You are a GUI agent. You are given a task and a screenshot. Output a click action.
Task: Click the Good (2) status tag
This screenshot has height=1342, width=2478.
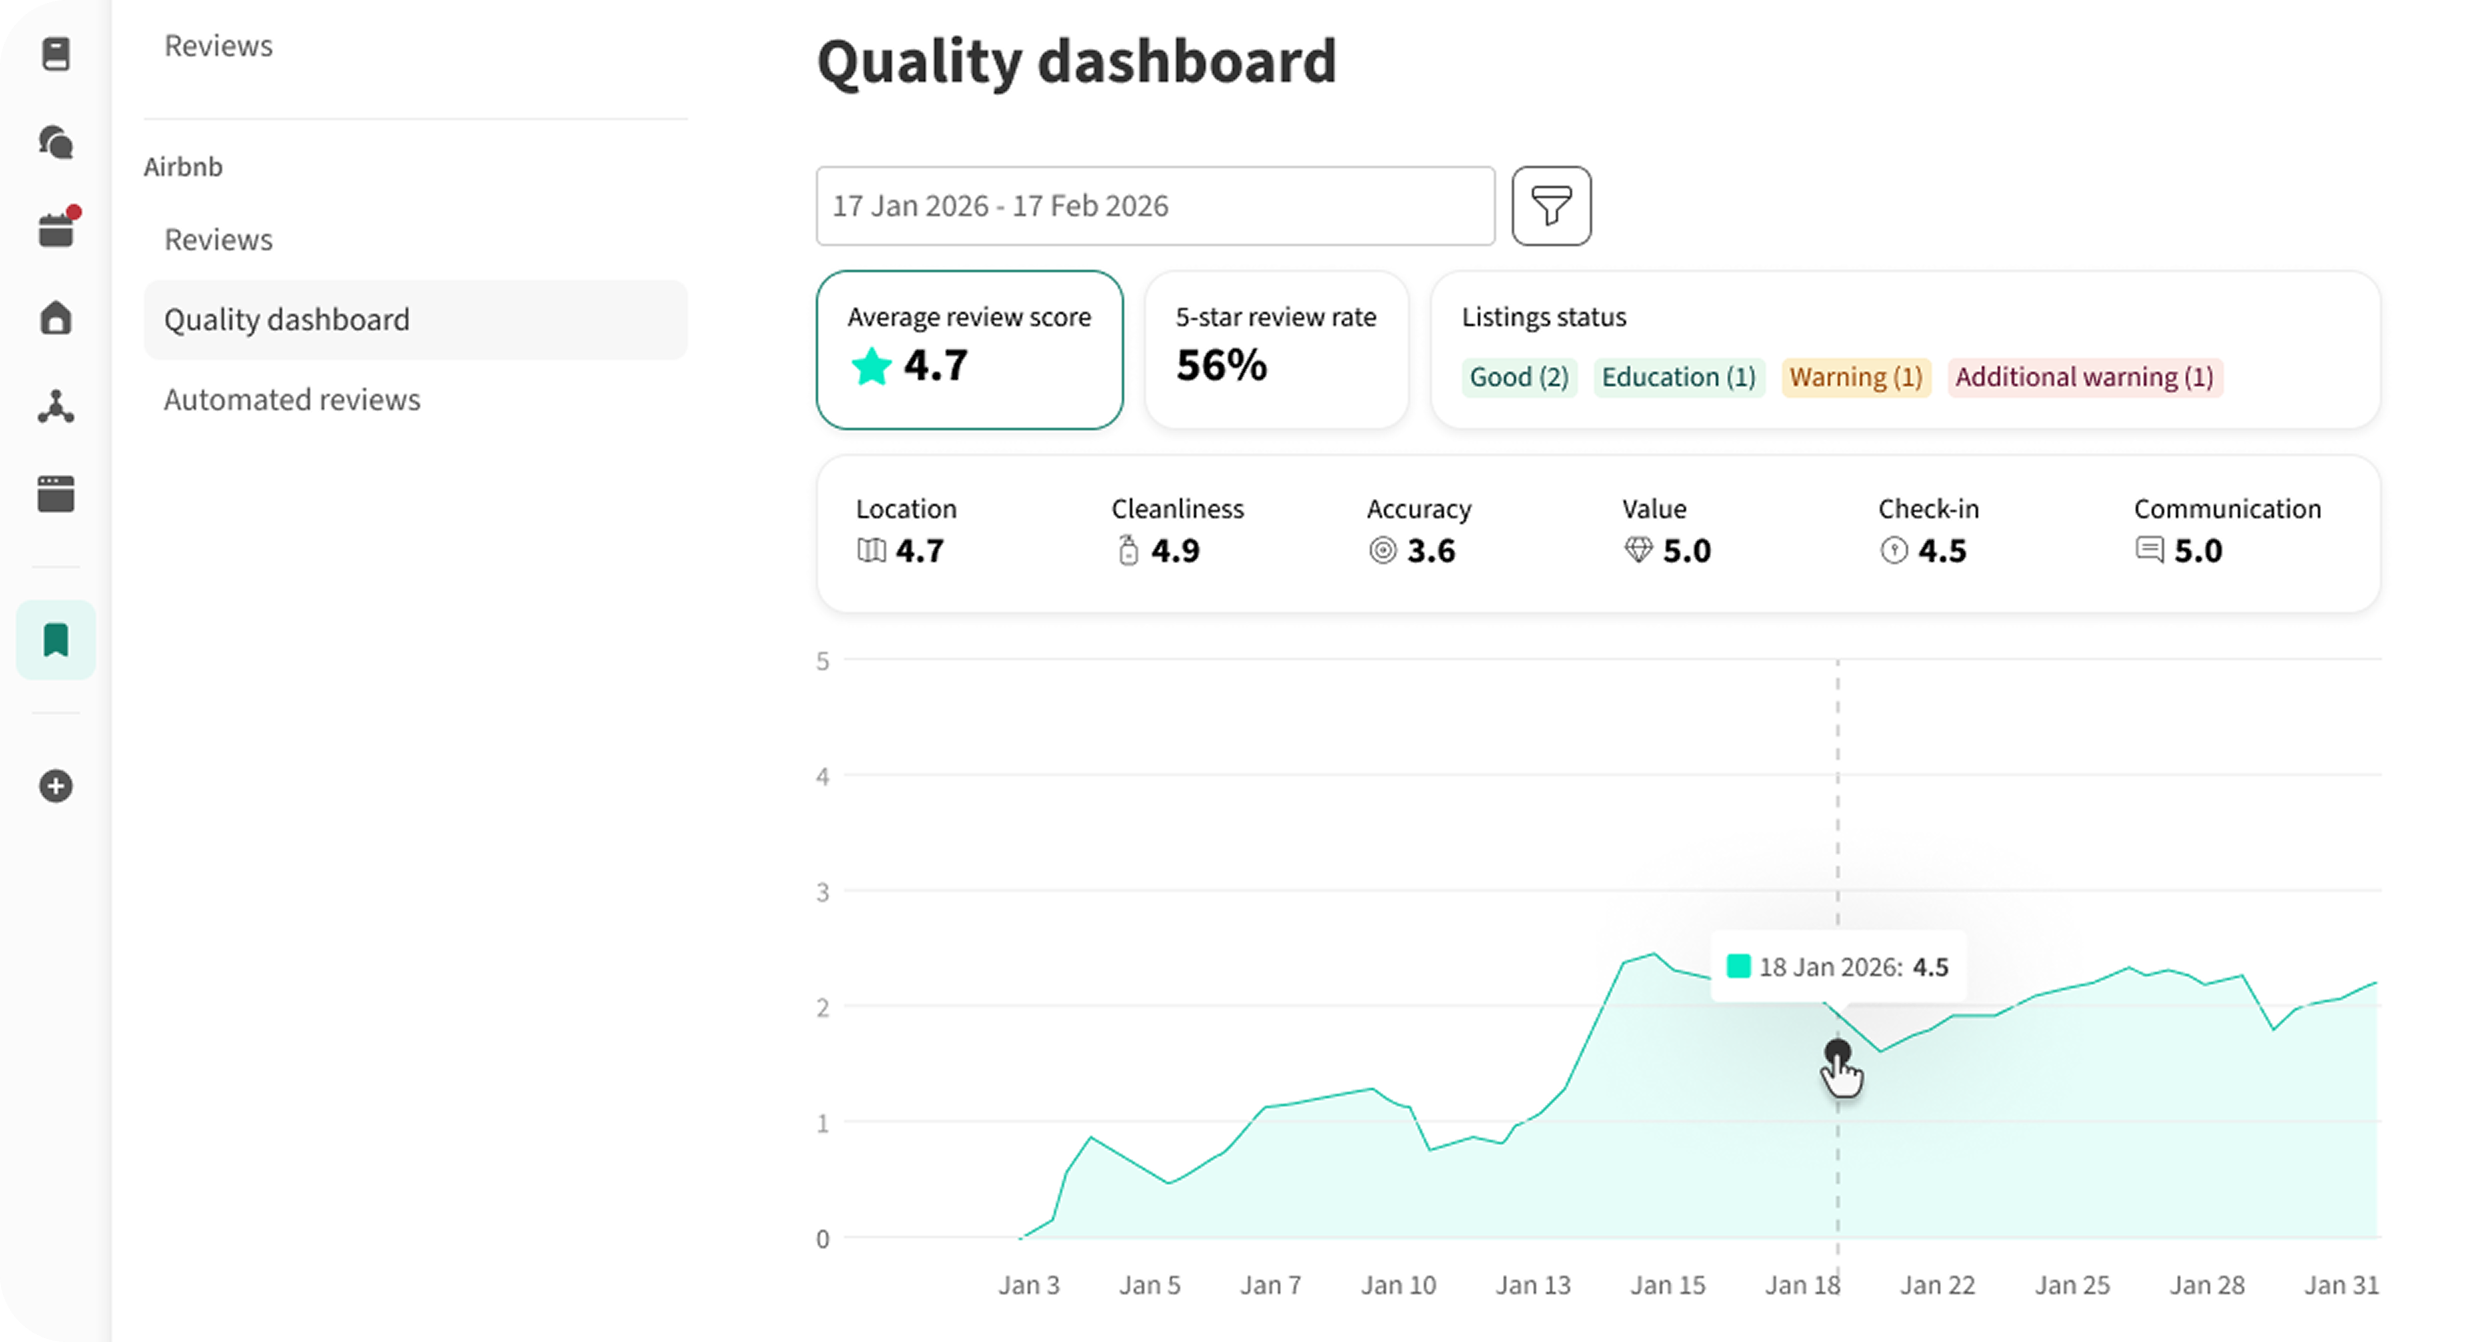(1518, 377)
